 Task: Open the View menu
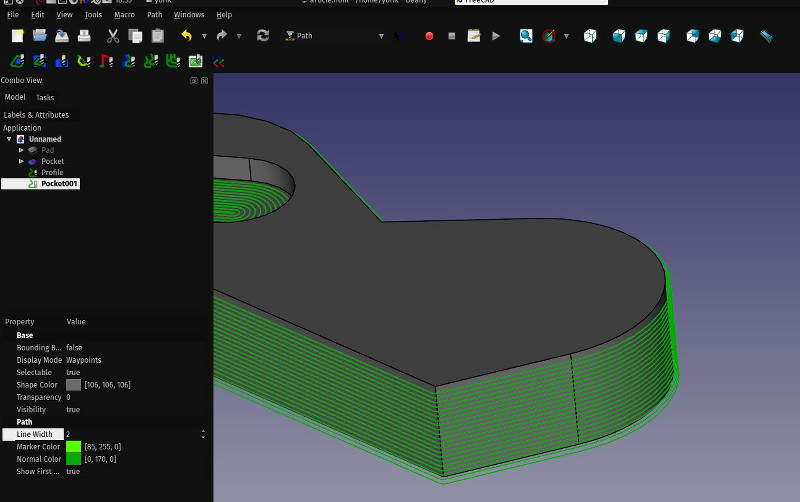coord(64,15)
